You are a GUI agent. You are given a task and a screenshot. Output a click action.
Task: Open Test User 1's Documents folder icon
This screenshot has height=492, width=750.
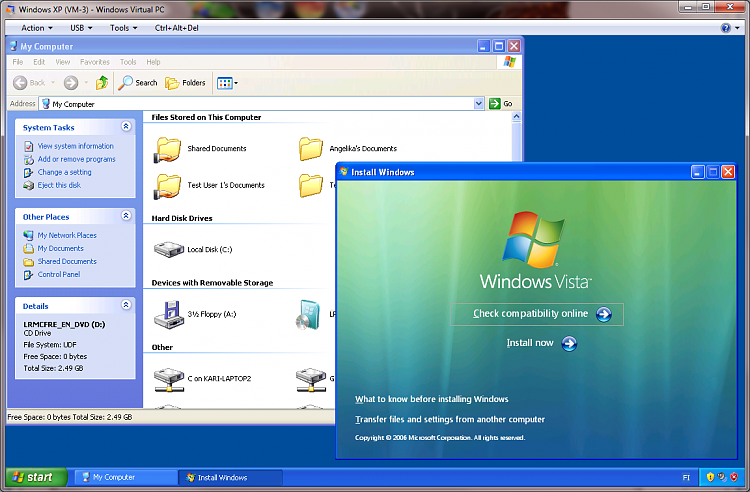167,186
